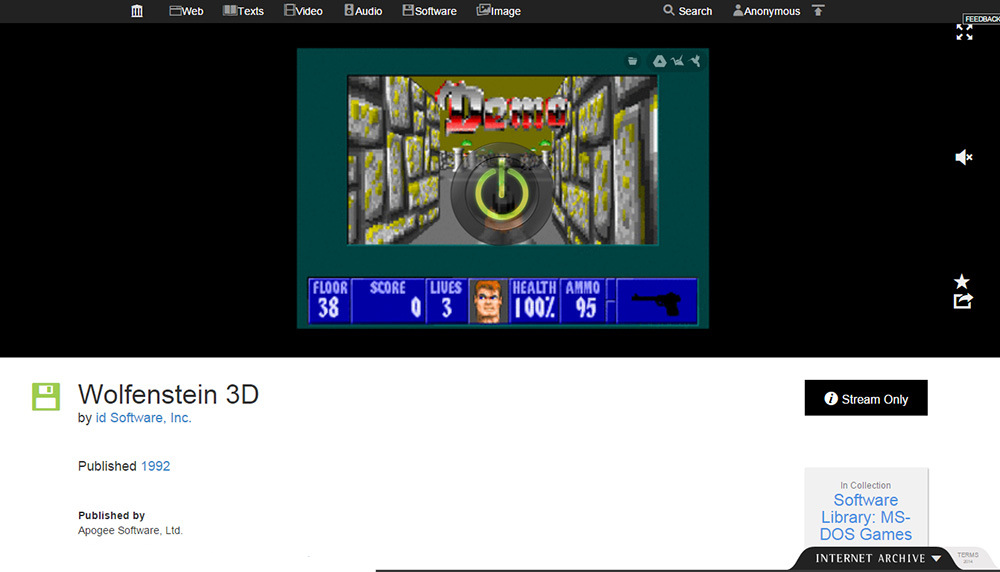Open the Software section
This screenshot has width=1000, height=572.
[429, 11]
